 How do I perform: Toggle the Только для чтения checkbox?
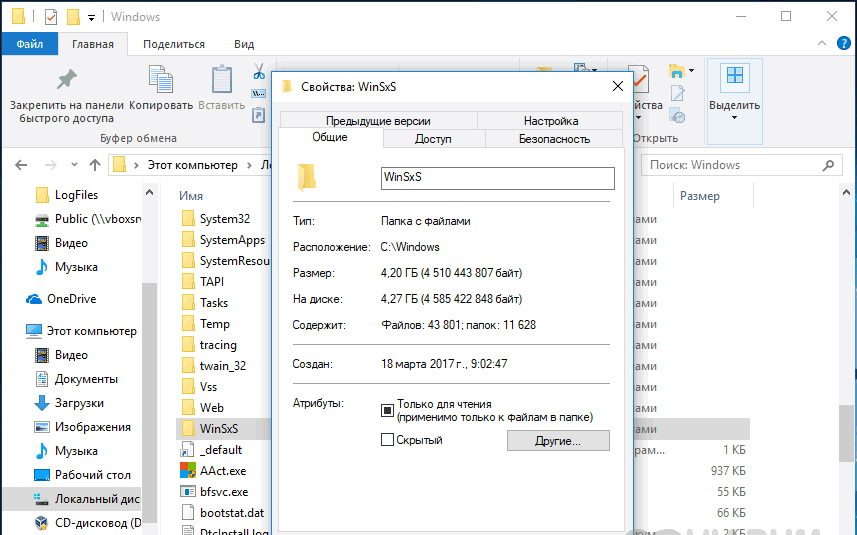pos(387,410)
